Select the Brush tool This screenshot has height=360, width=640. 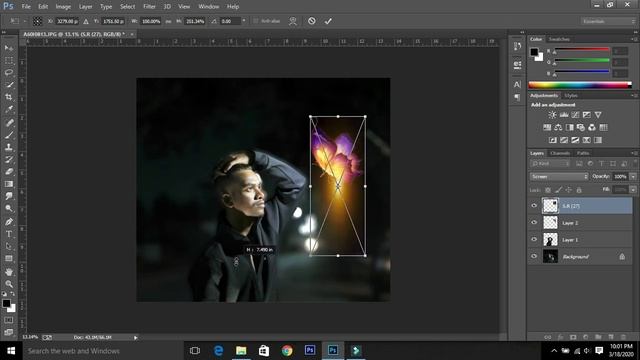click(9, 135)
